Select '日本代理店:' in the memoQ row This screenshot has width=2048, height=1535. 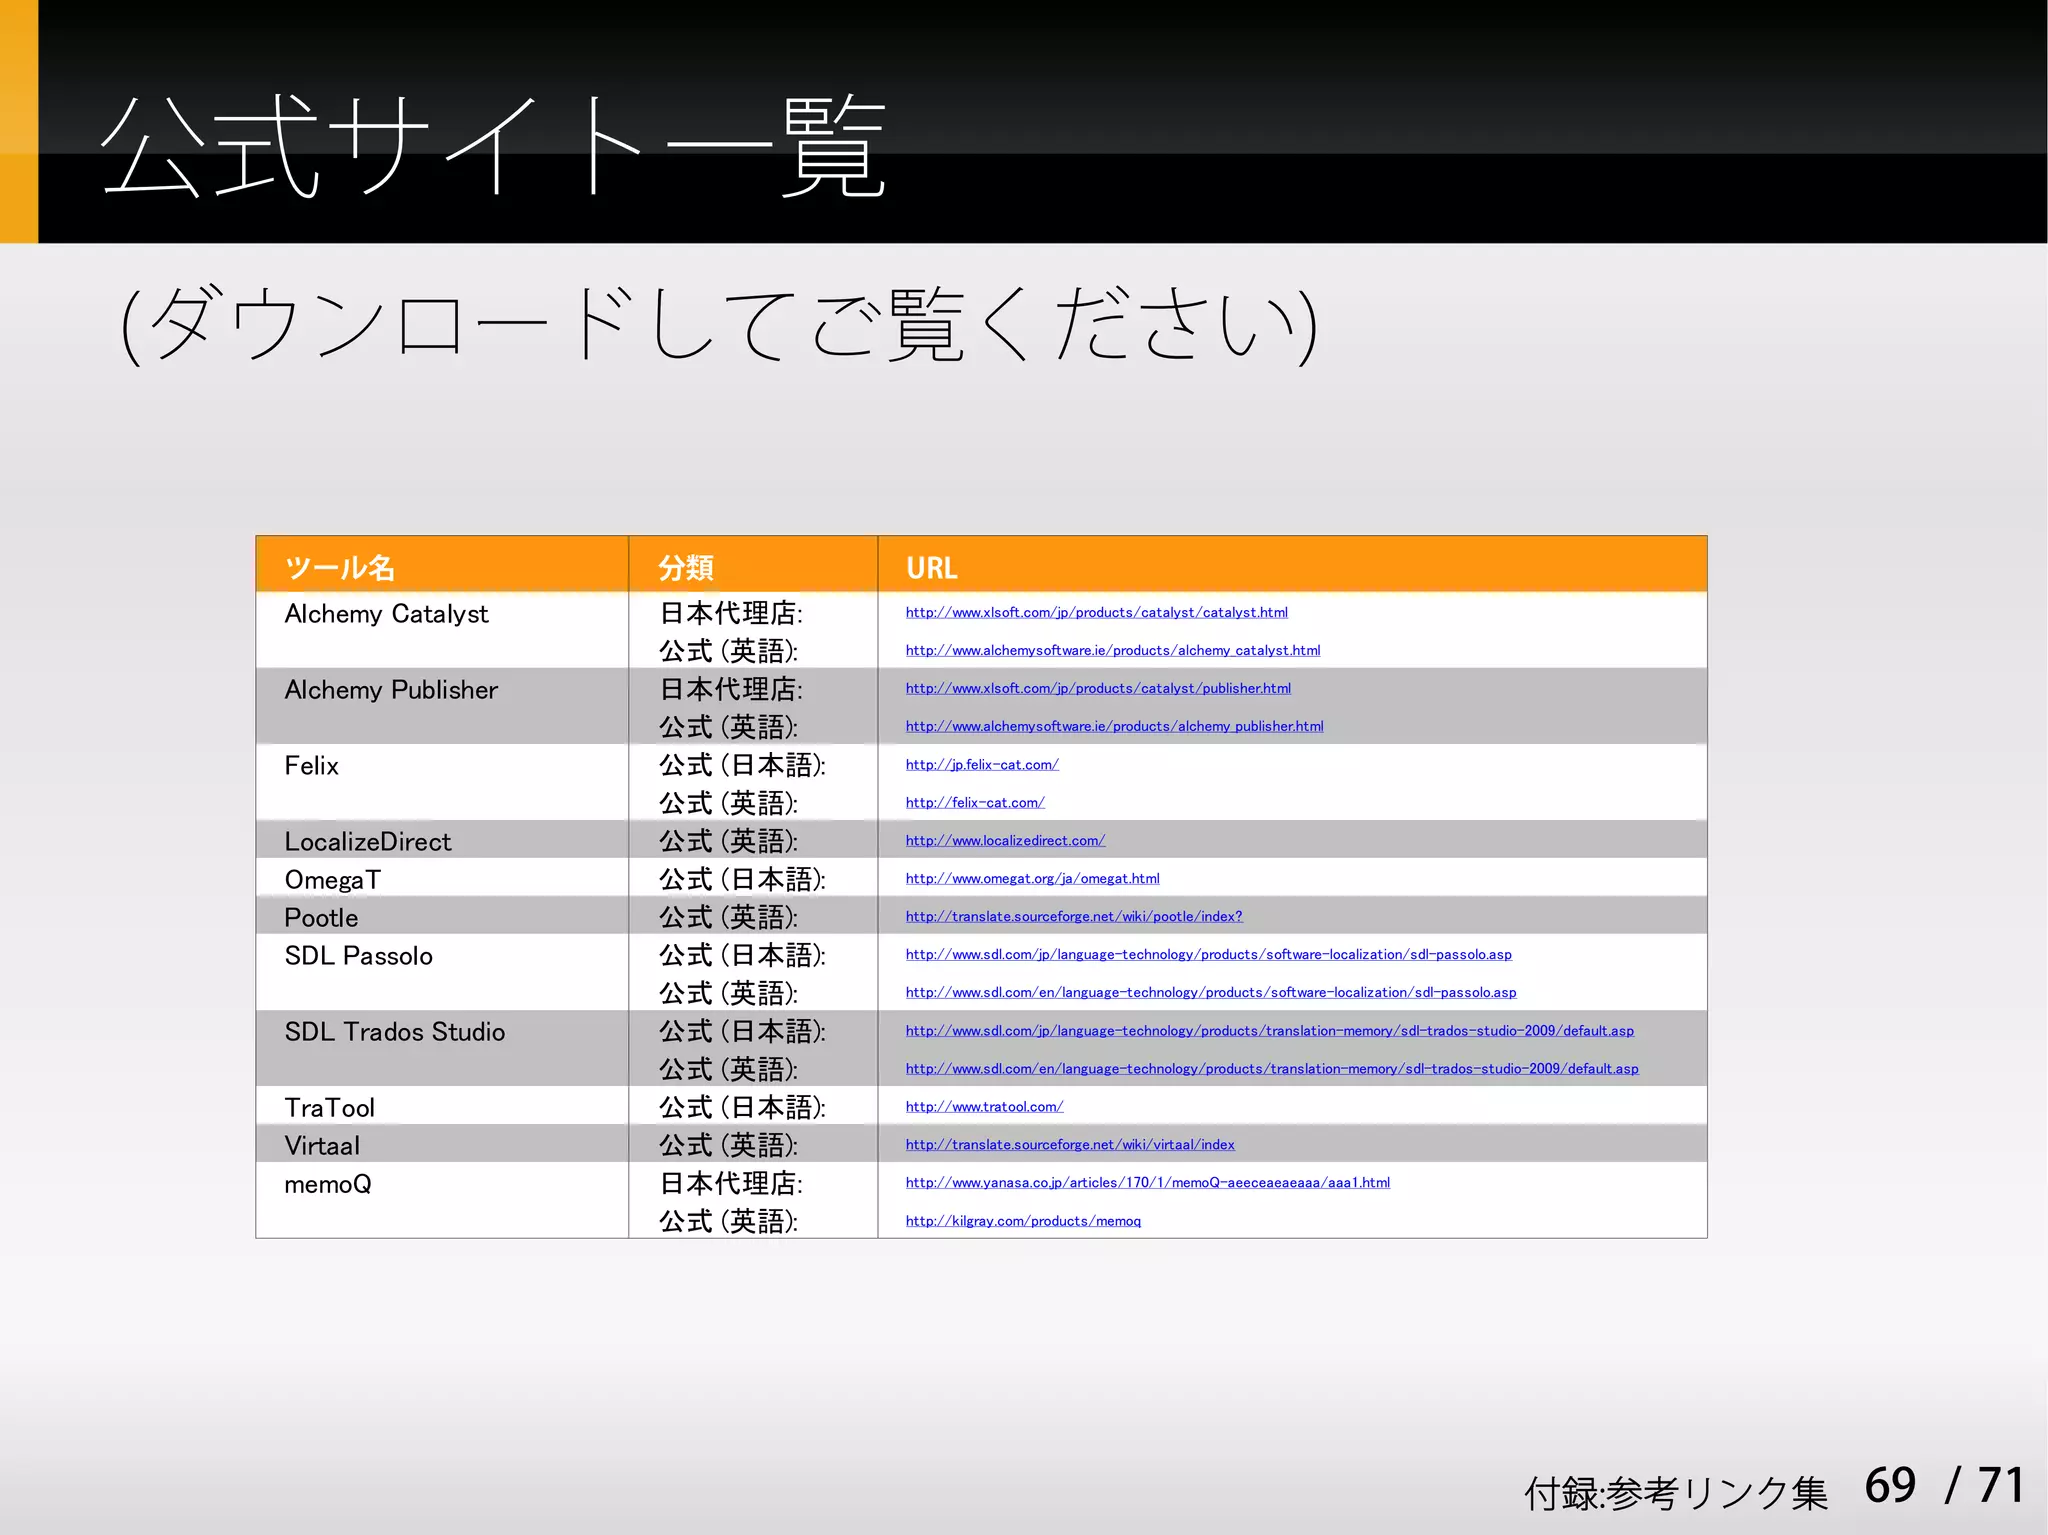click(x=731, y=1182)
